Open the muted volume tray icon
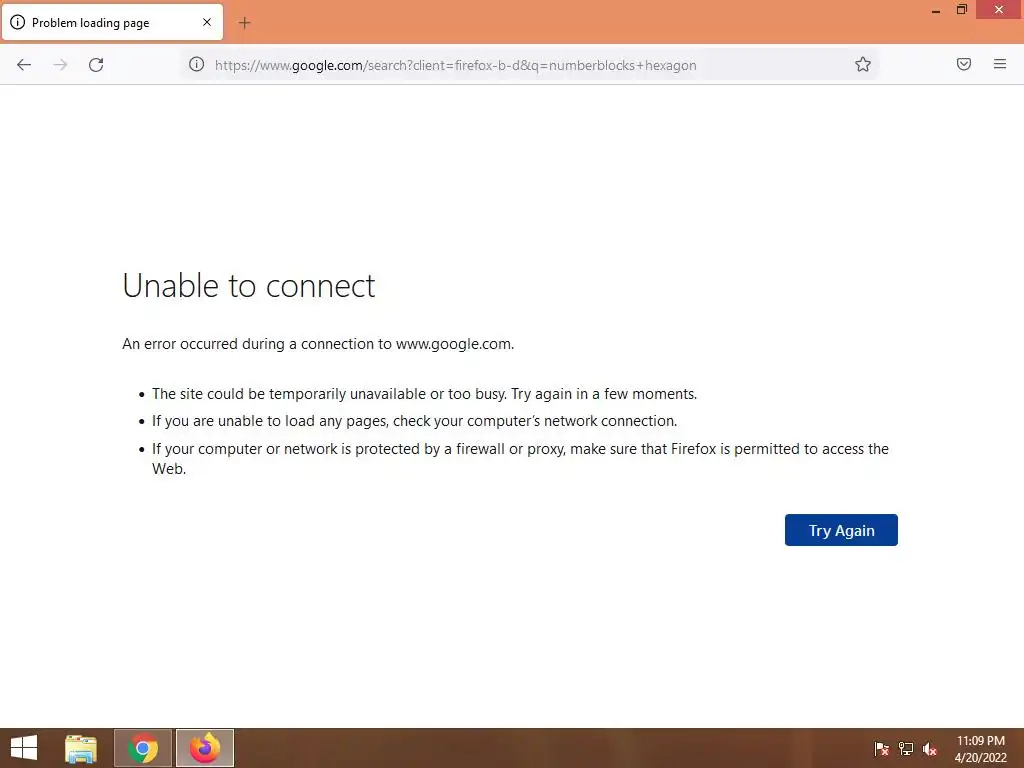Screen dimensions: 1024x768 (x=930, y=749)
